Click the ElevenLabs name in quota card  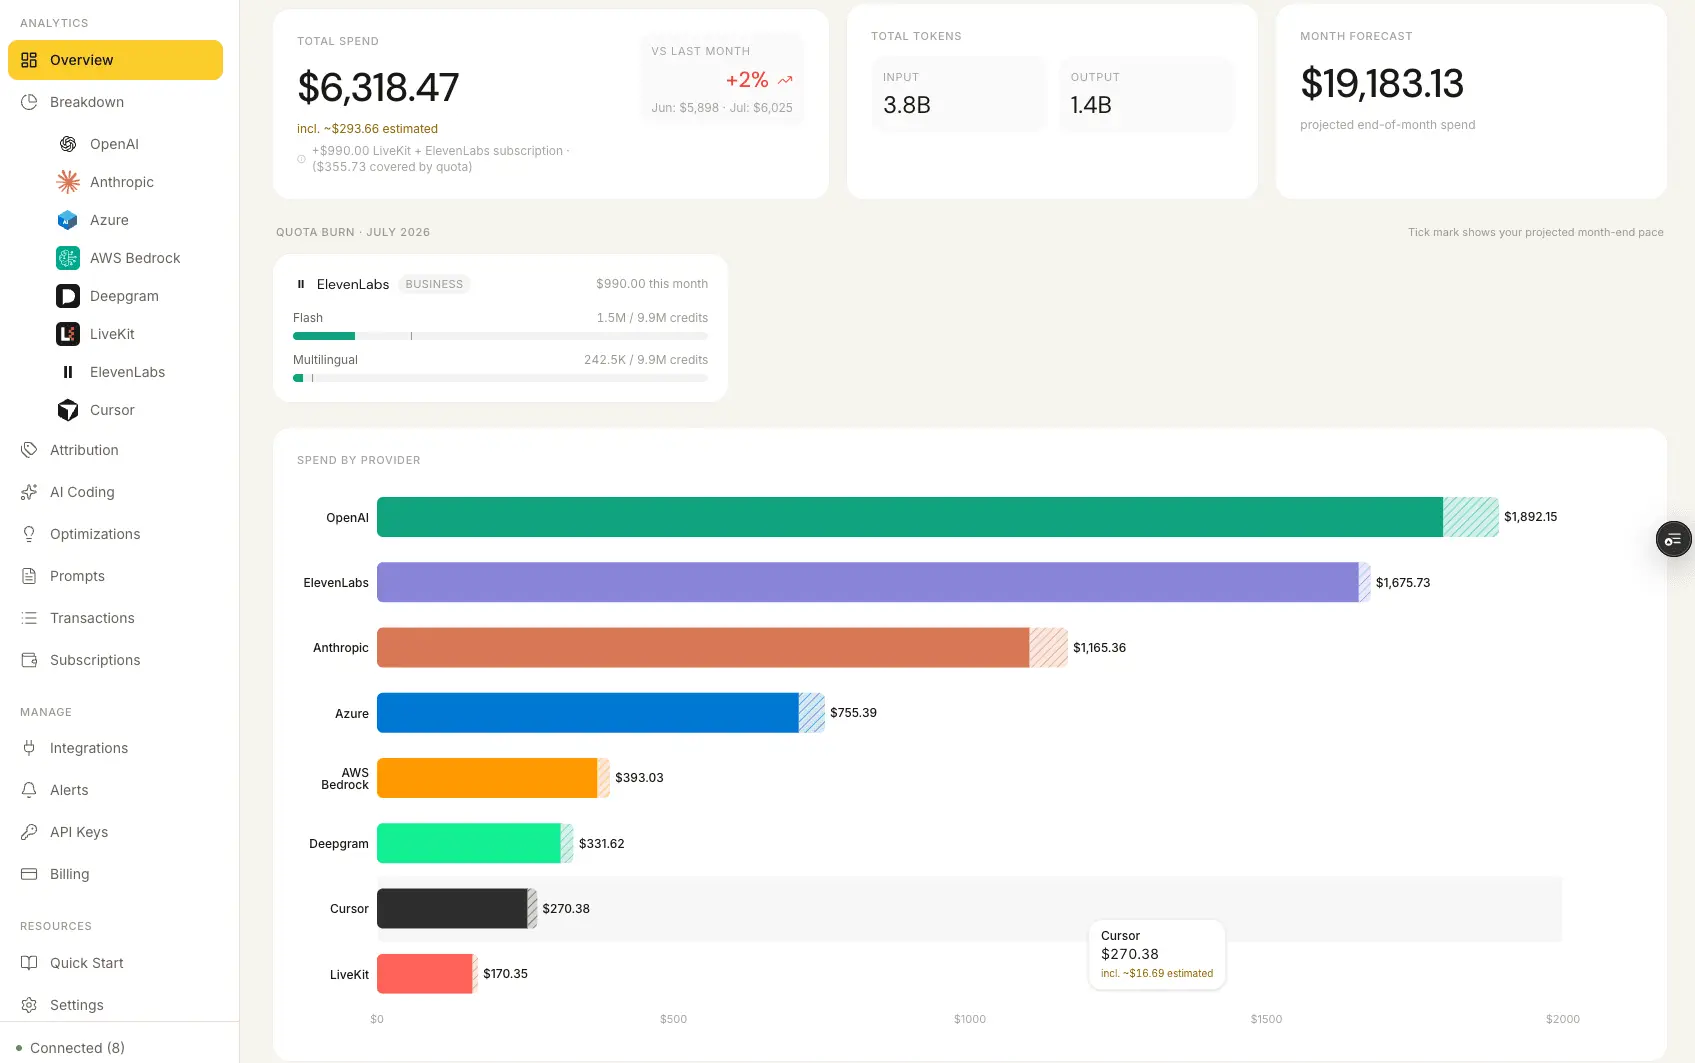(353, 284)
